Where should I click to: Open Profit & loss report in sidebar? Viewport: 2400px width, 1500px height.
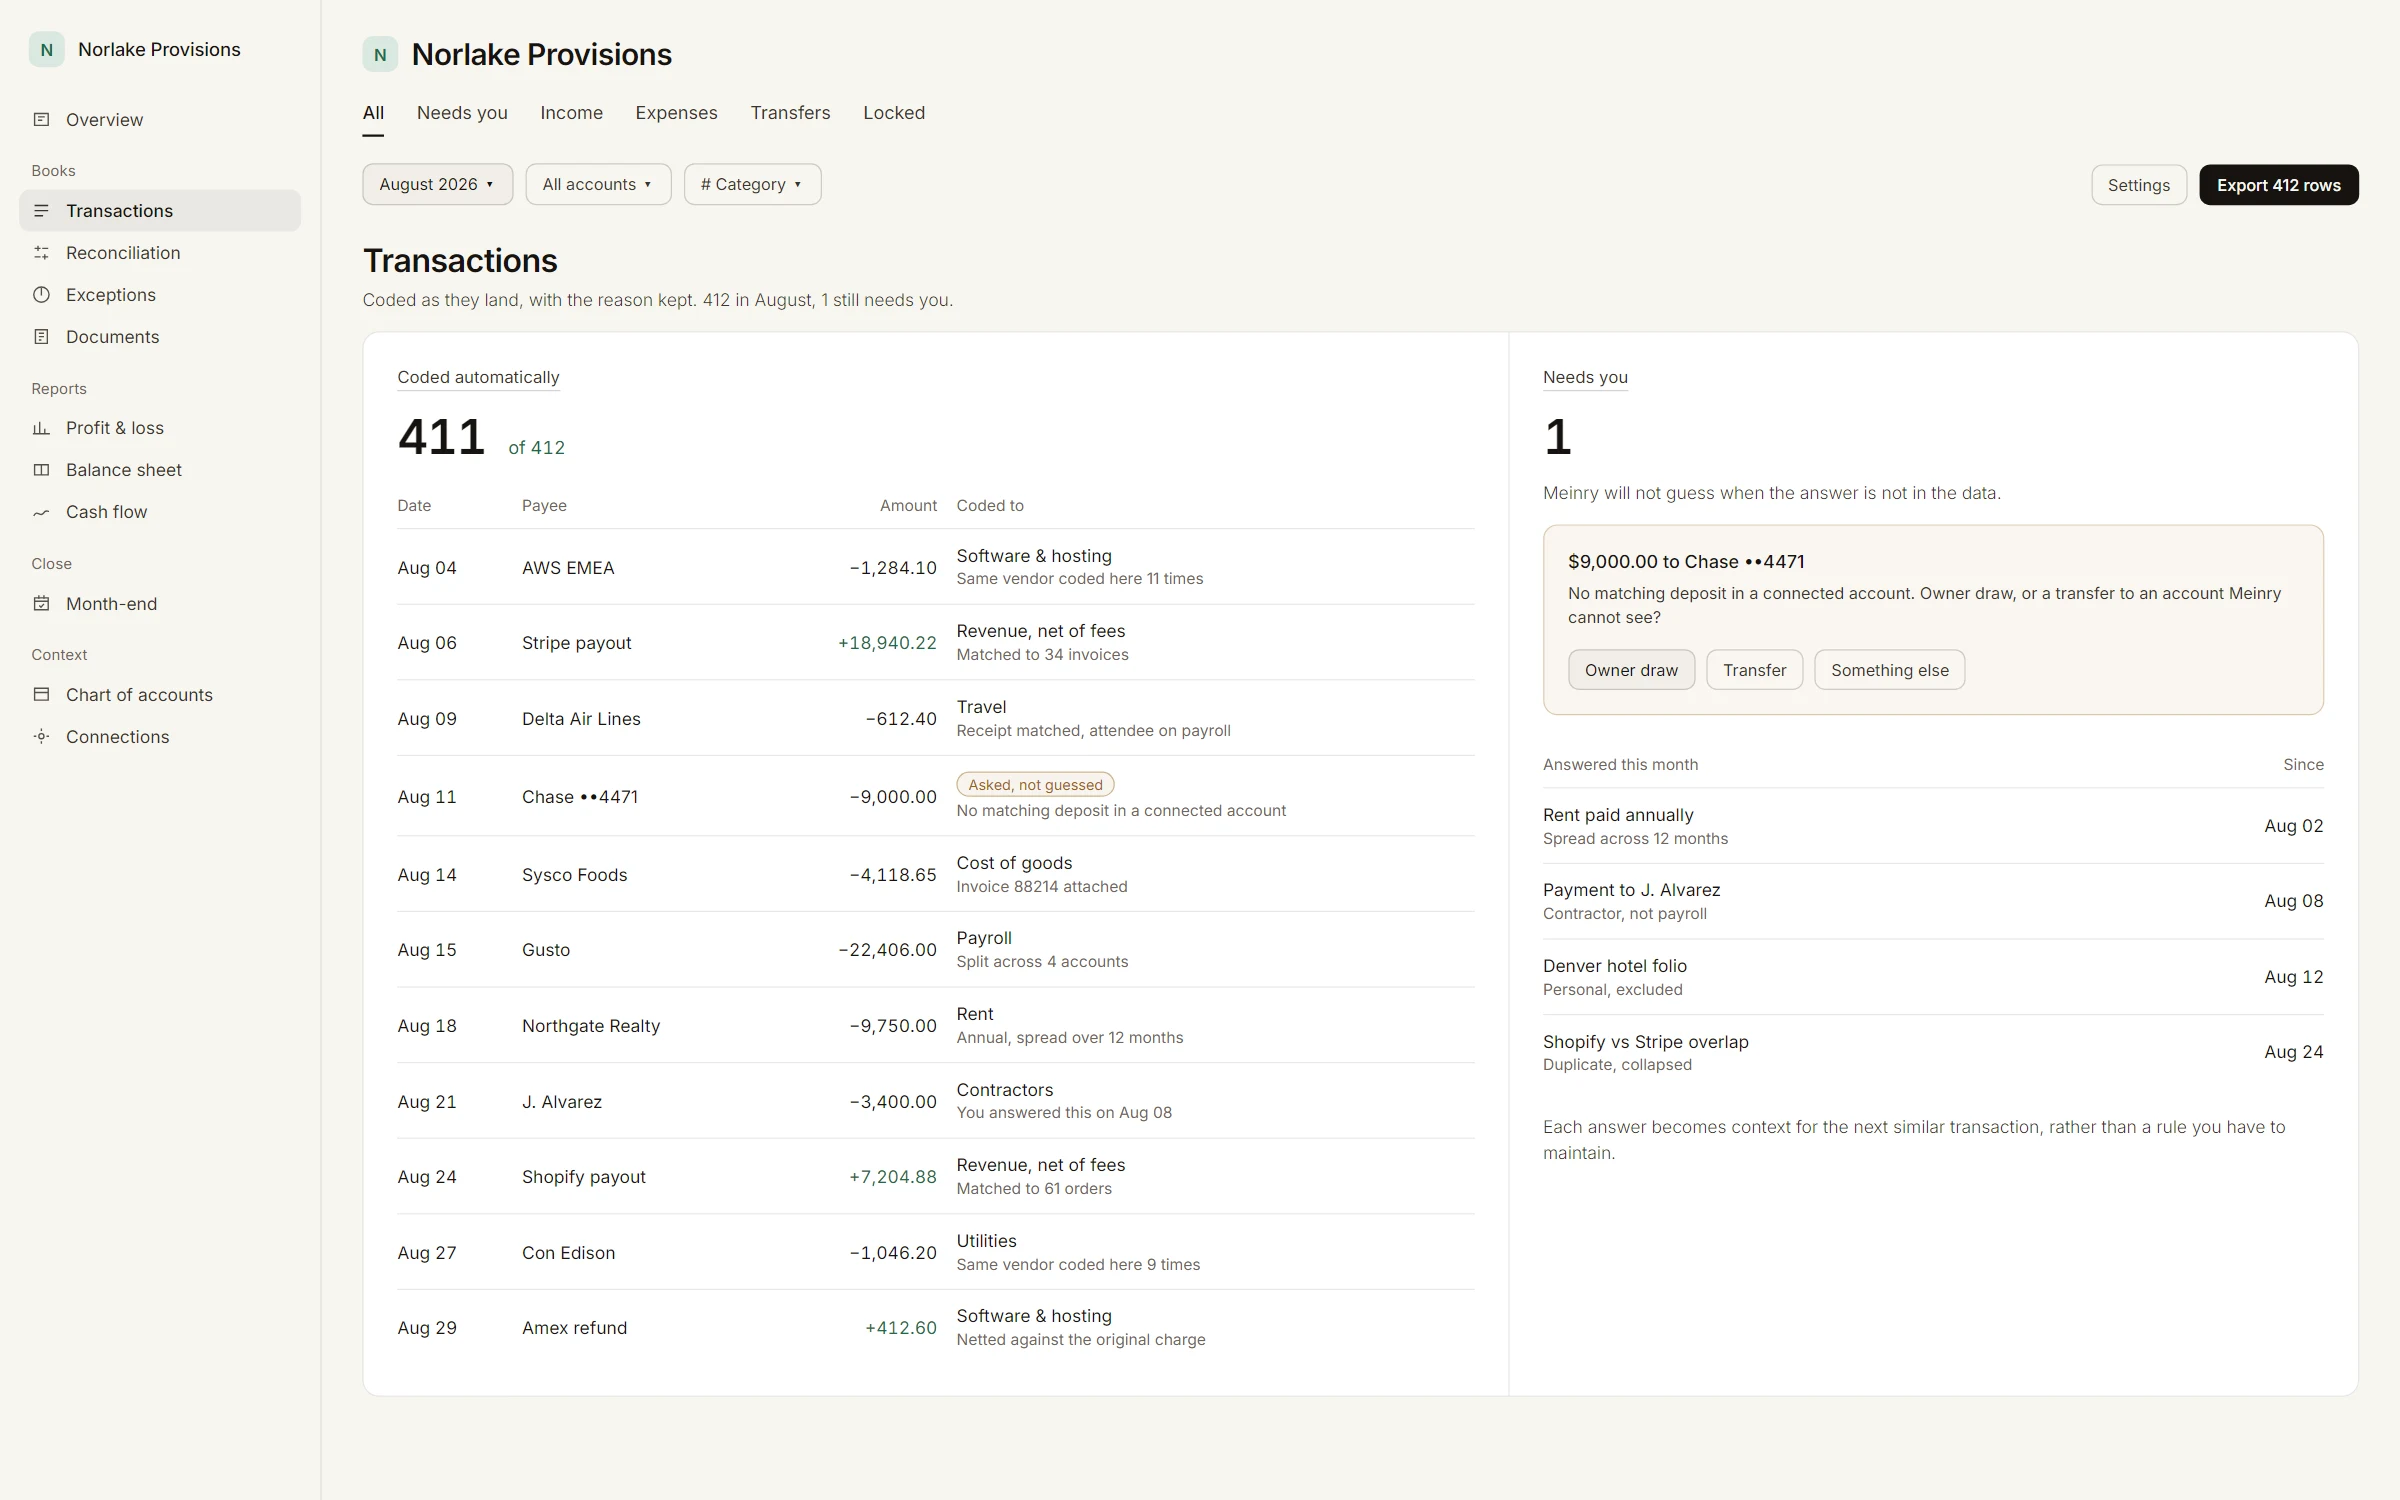tap(160, 428)
